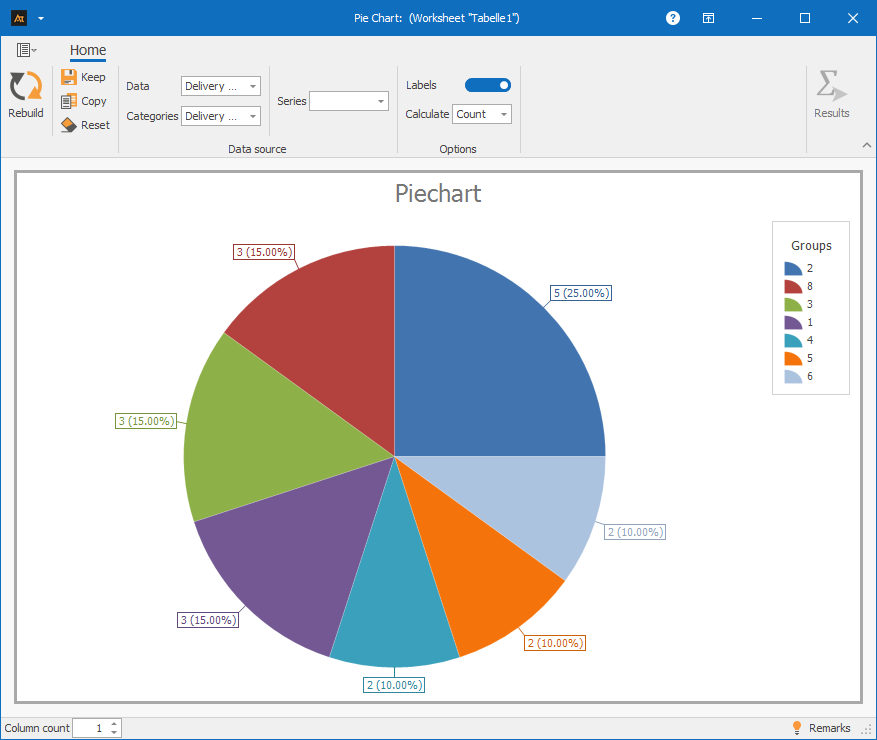
Task: Toggle the Labels switch off
Action: 488,85
